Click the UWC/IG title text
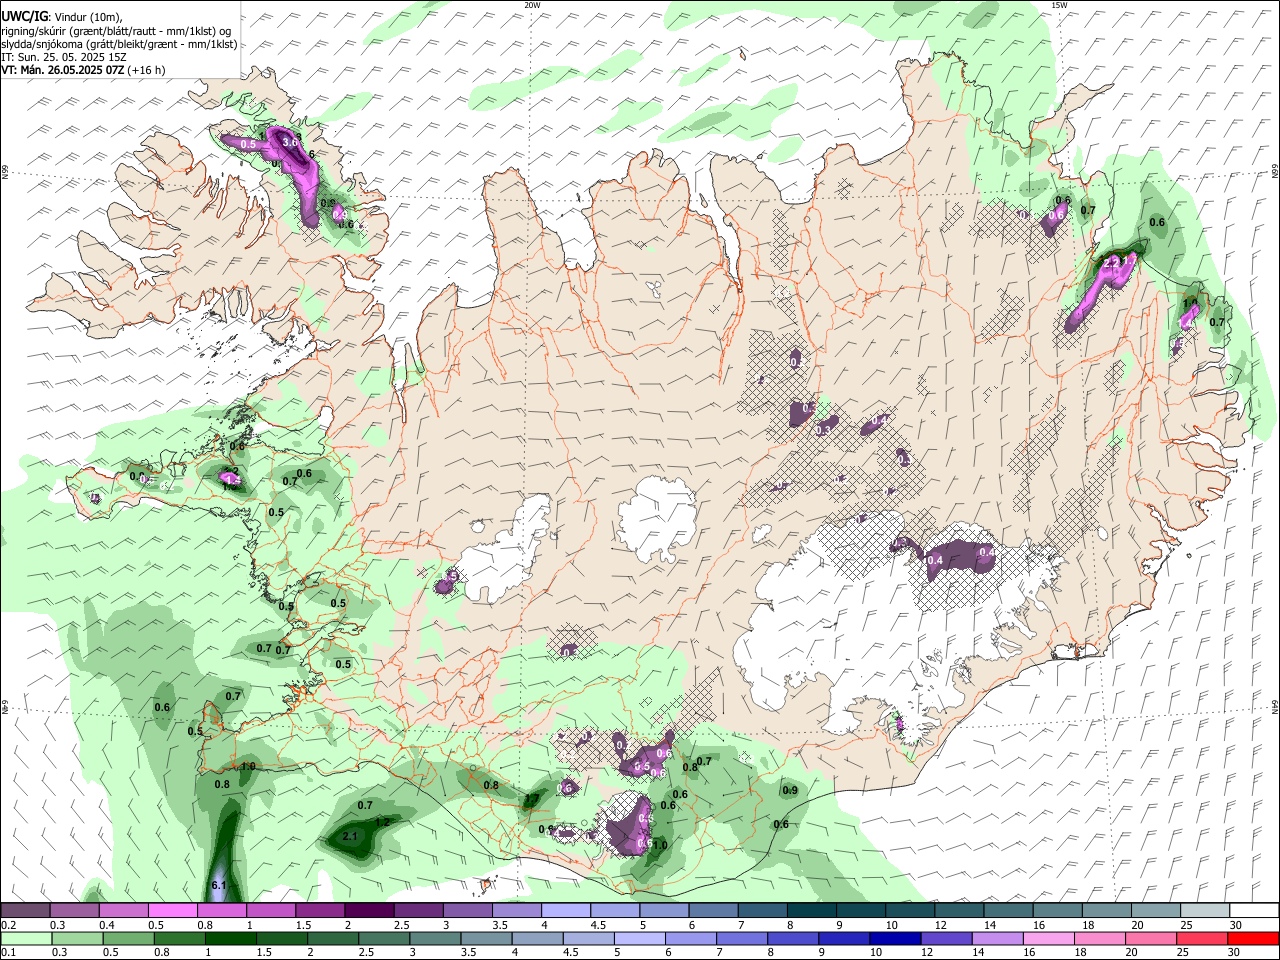This screenshot has height=960, width=1280. [x=24, y=16]
